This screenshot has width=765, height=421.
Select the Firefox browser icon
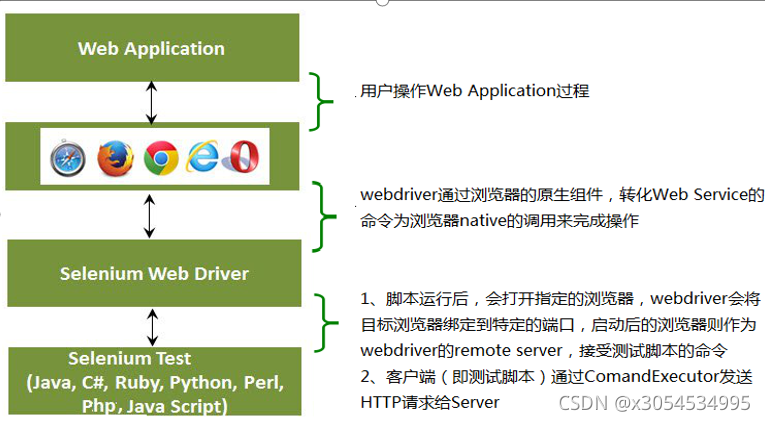(116, 158)
